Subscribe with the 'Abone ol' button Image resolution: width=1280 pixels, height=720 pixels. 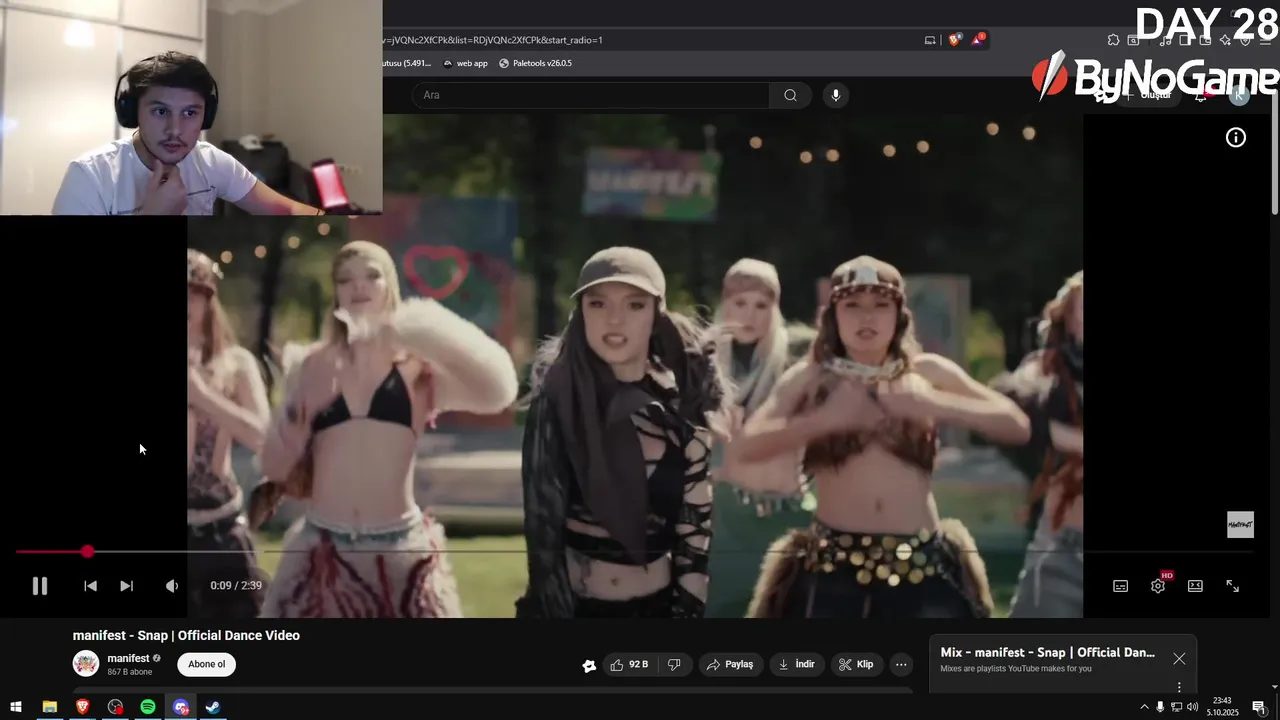(x=207, y=664)
